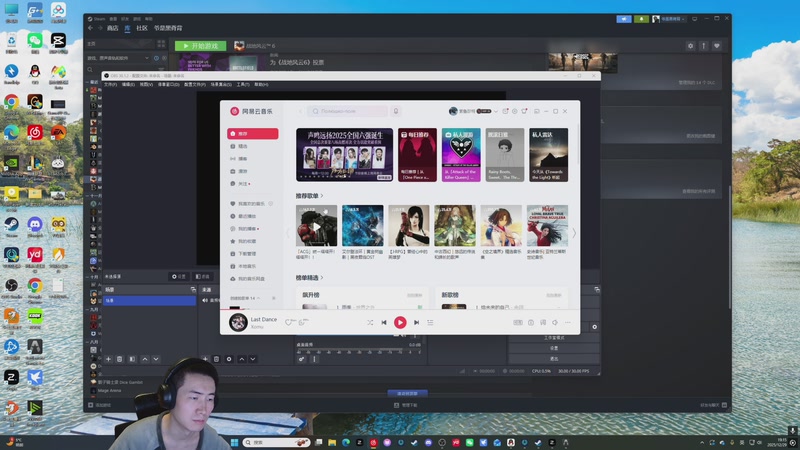This screenshot has width=800, height=450.
Task: Open Last Dance album cover thumbnail
Action: [x=238, y=322]
